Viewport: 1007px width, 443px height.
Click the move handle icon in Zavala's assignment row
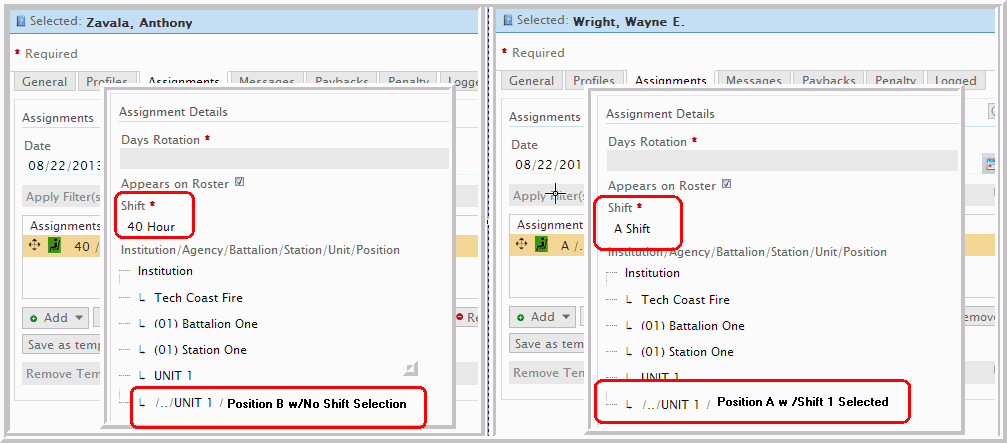[35, 245]
